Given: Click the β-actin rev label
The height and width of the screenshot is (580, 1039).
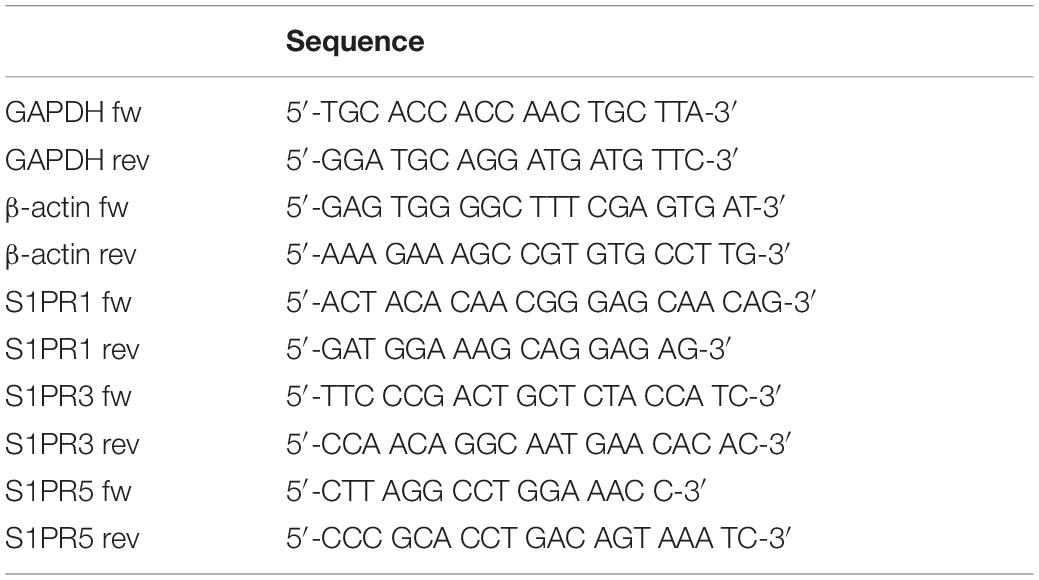Looking at the screenshot, I should point(71,255).
